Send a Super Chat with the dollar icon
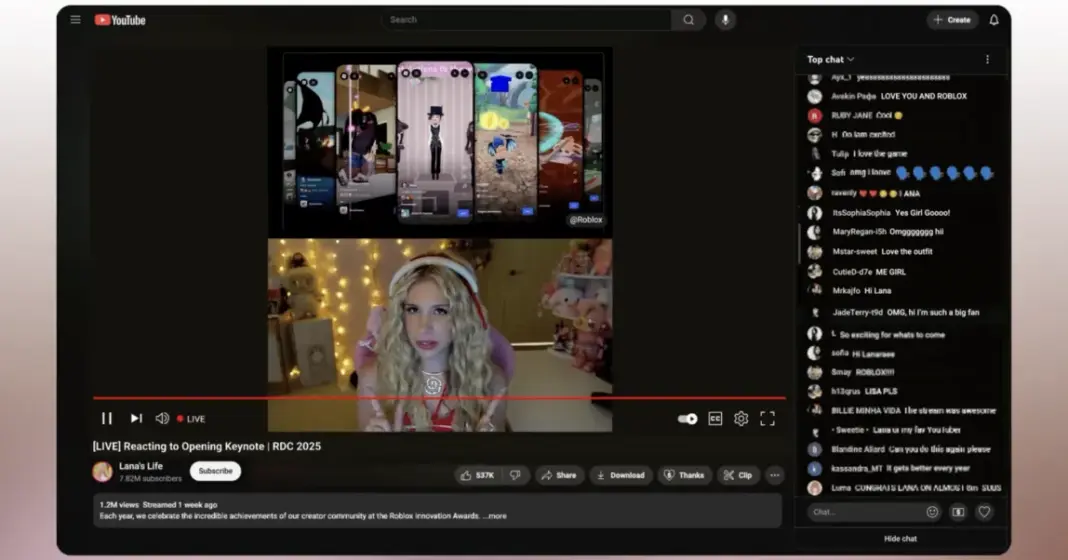This screenshot has height=560, width=1068. [958, 512]
